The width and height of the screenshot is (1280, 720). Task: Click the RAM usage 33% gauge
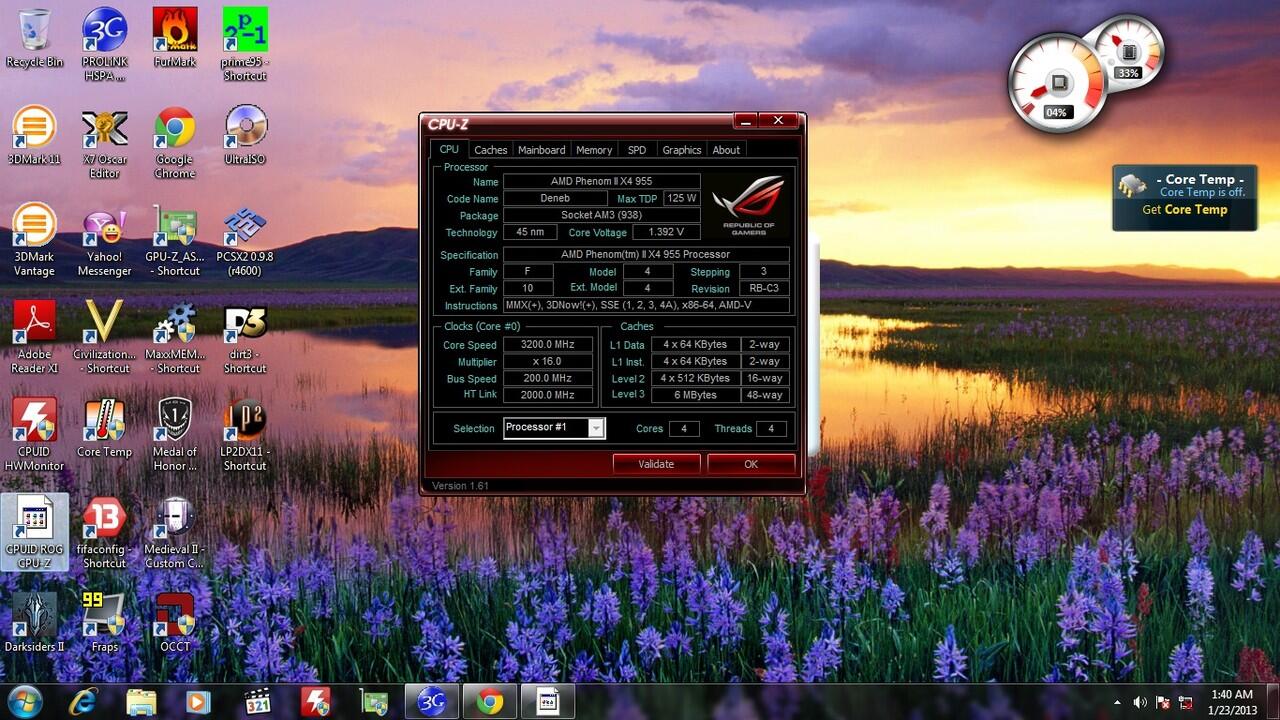(x=1130, y=52)
